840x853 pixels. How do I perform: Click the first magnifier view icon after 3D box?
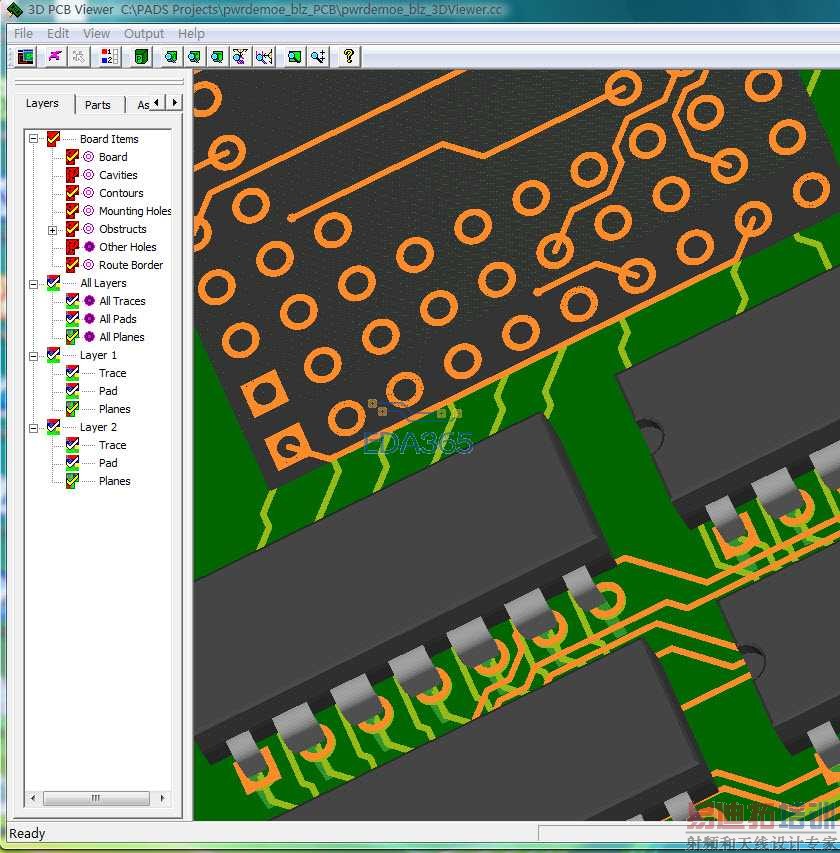tap(171, 57)
